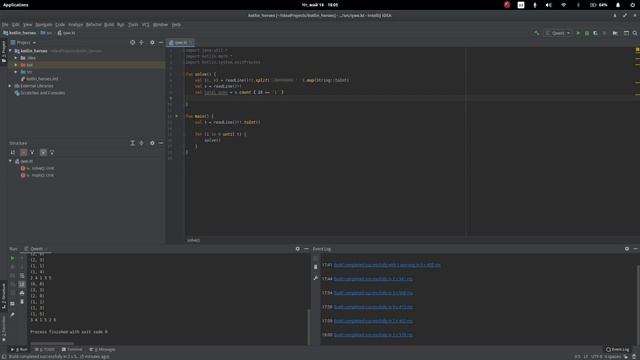Click the print icon in Run console

(22, 293)
